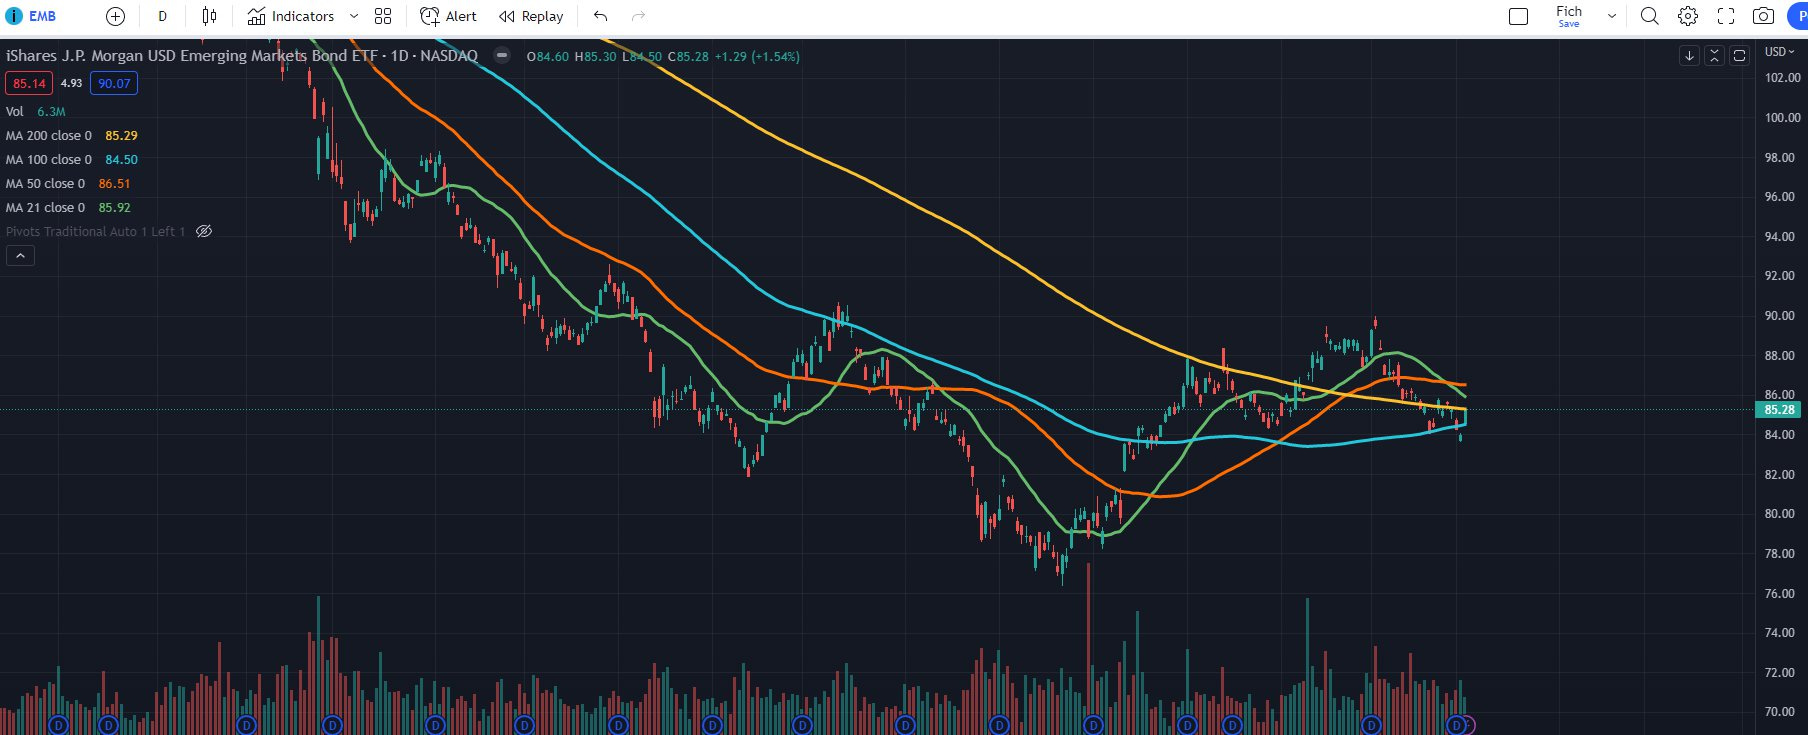Click the H85.30 high value
The width and height of the screenshot is (1808, 735).
pos(596,57)
